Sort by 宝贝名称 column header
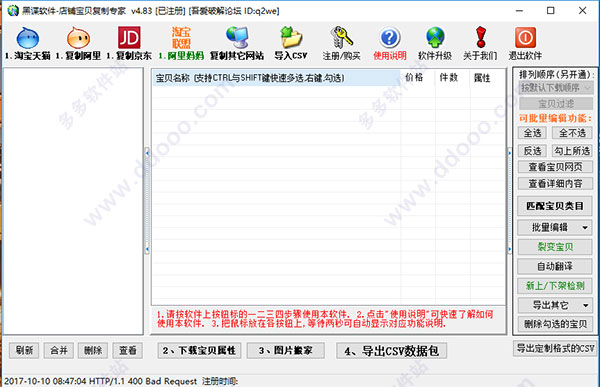Viewport: 600px width, 387px height. pyautogui.click(x=276, y=78)
